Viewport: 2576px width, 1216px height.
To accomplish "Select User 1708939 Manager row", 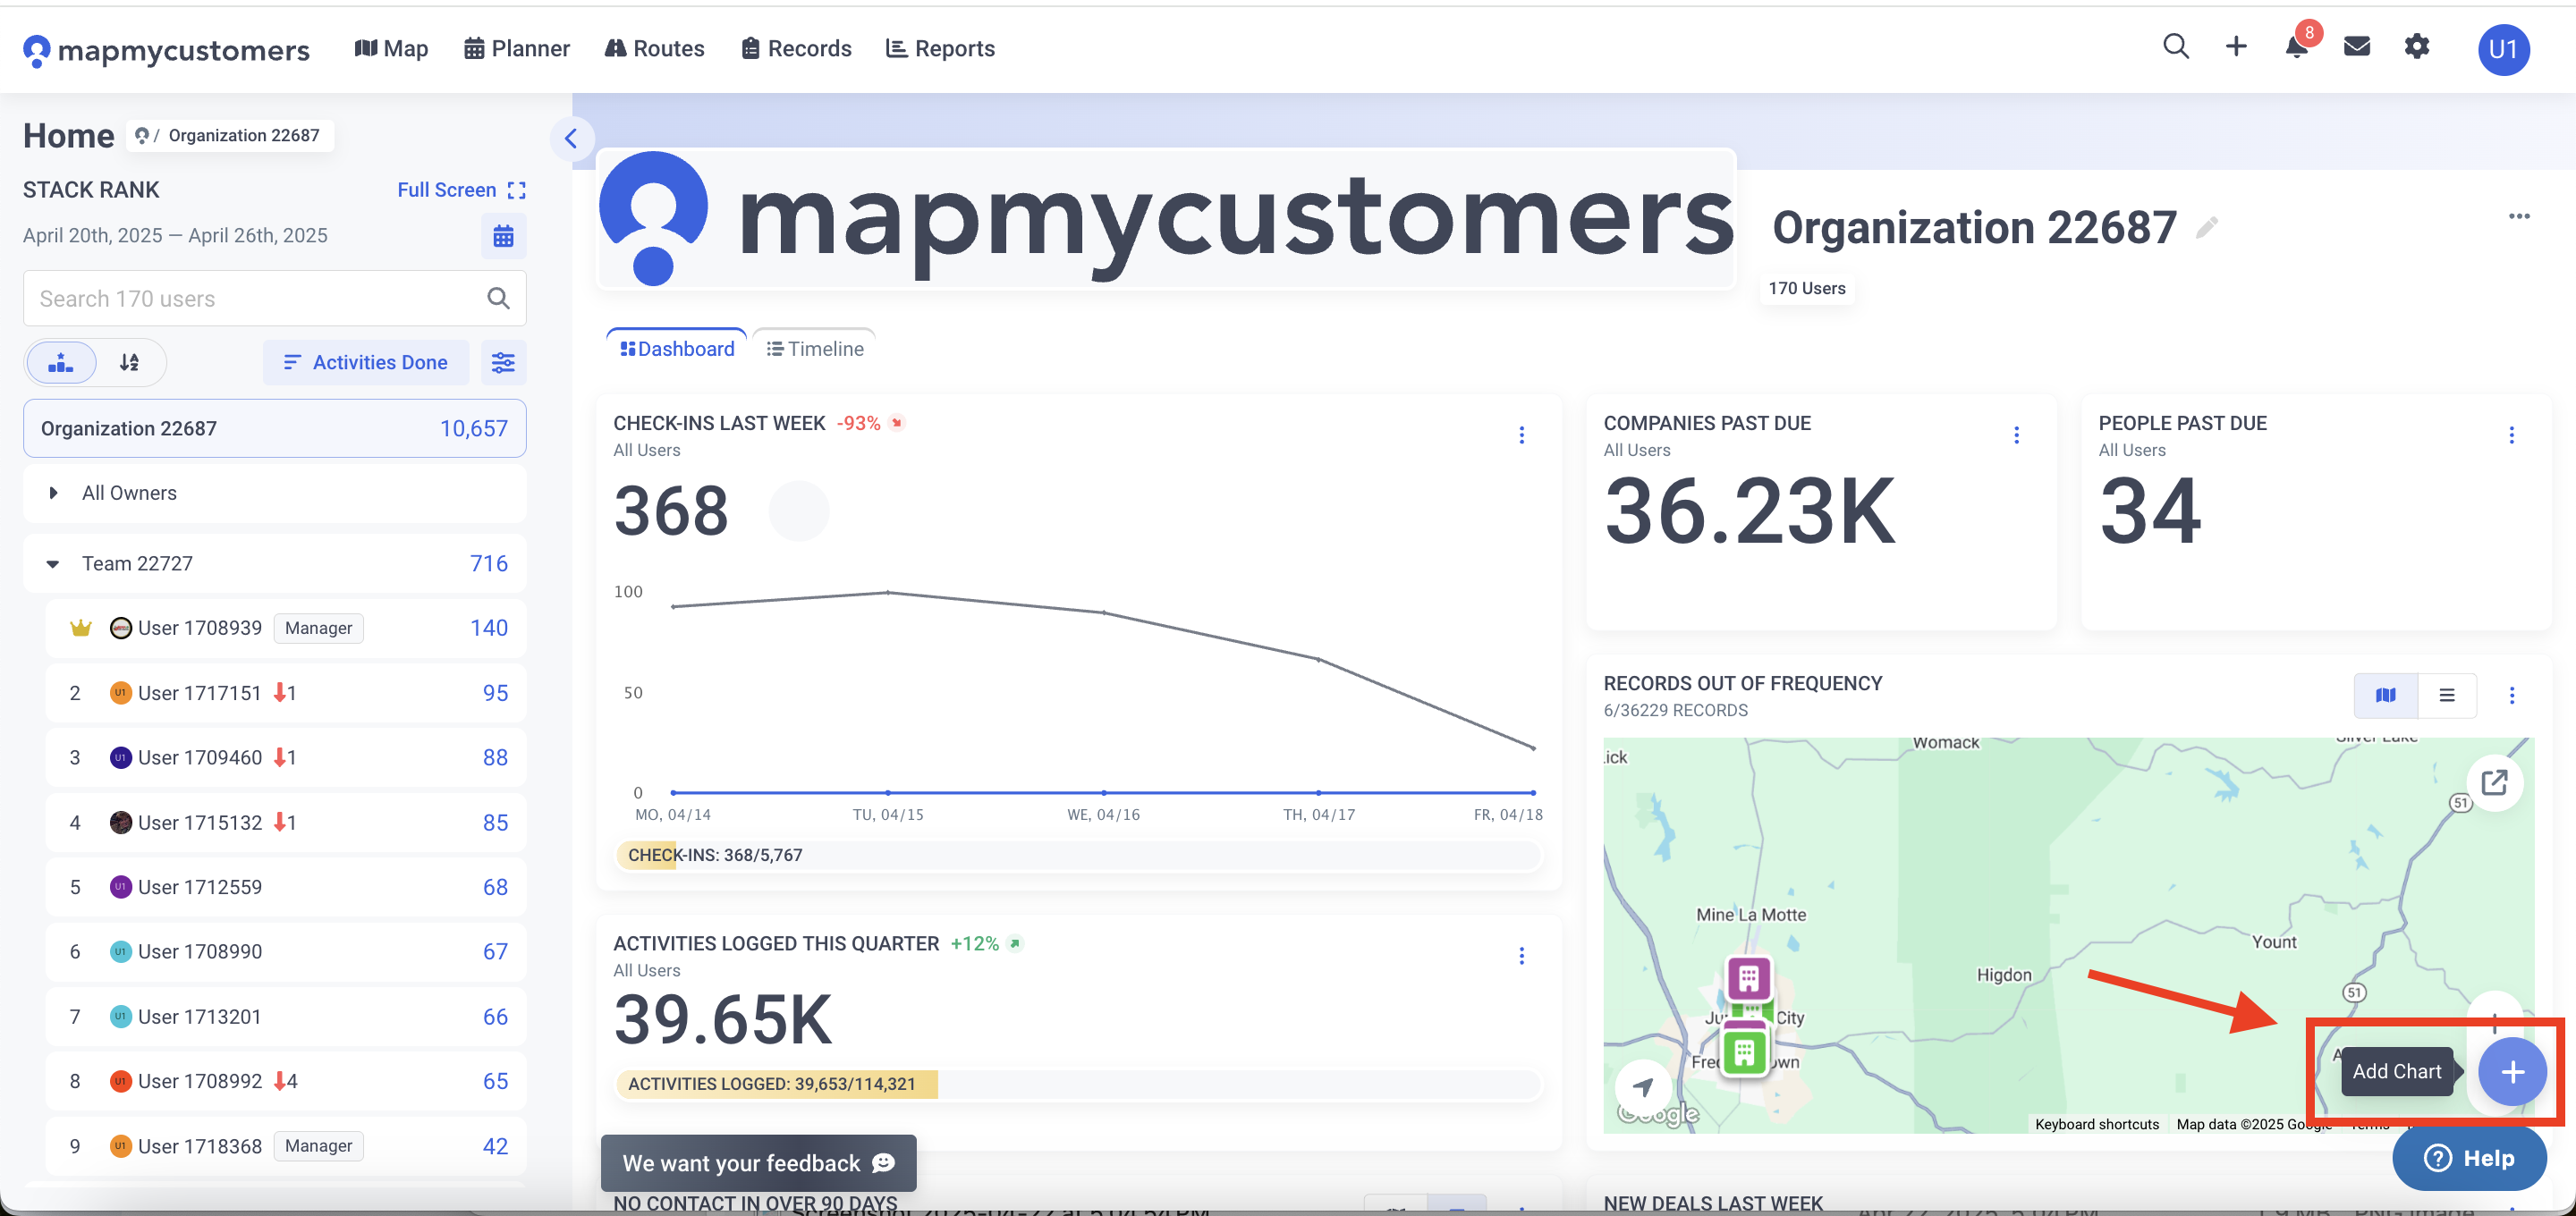I will (x=285, y=628).
